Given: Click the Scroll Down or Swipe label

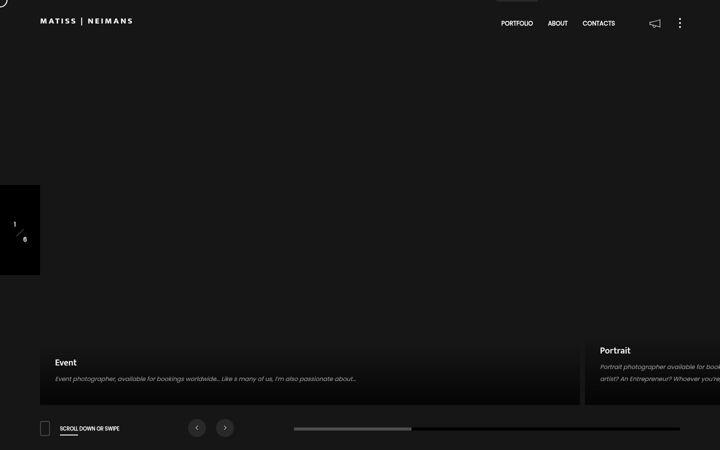Looking at the screenshot, I should point(90,429).
